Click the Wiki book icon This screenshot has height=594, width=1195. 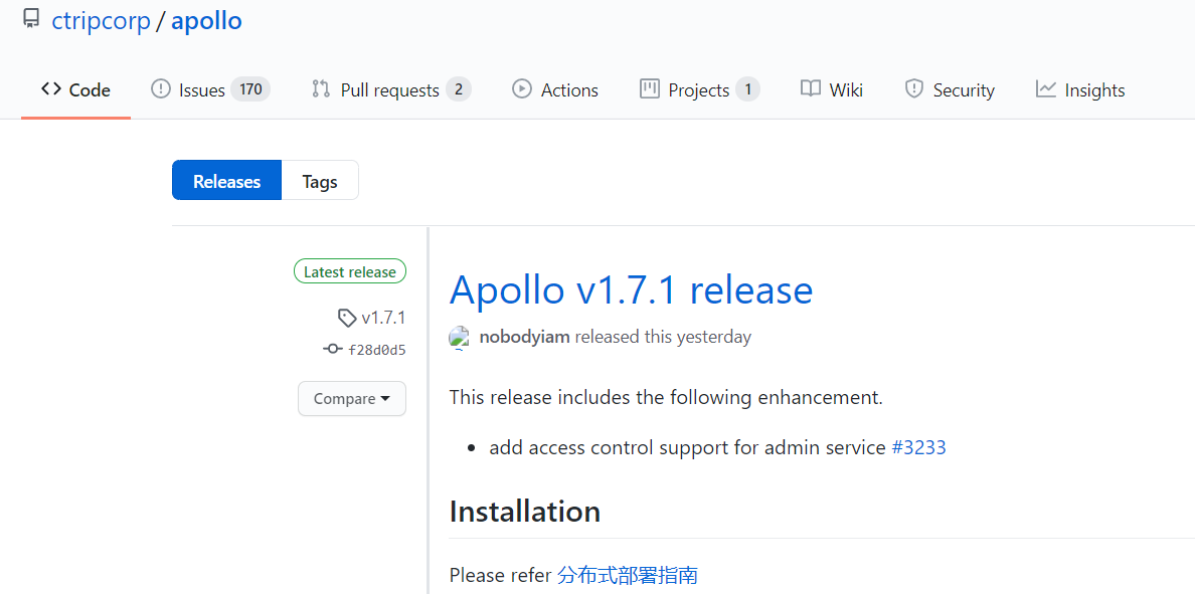click(x=811, y=89)
